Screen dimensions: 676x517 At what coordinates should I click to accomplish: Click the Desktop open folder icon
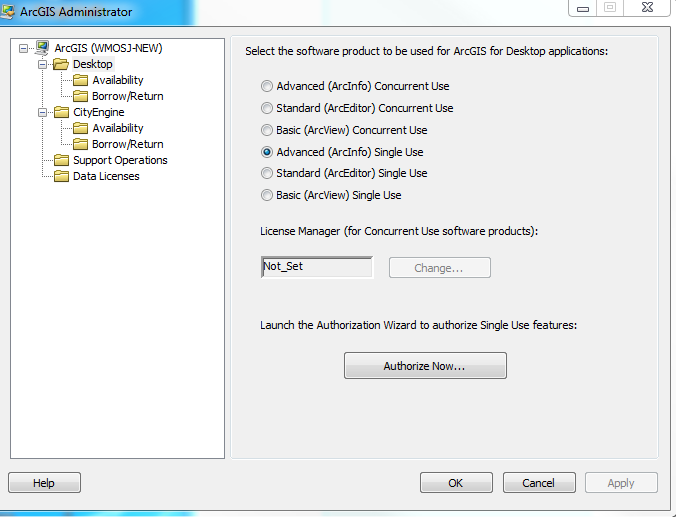click(61, 64)
